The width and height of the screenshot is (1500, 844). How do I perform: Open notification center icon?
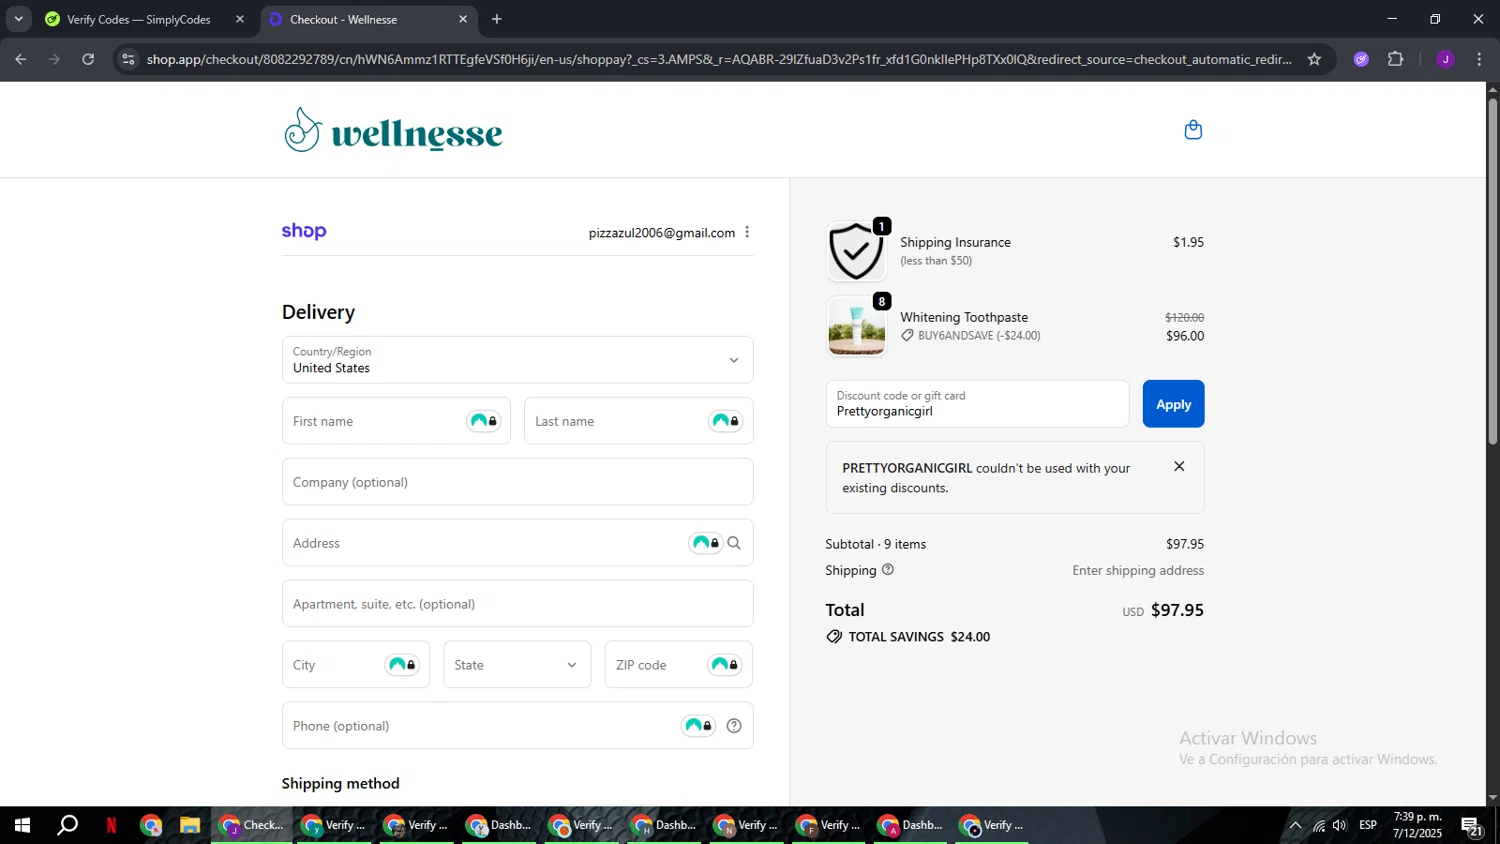[1472, 826]
